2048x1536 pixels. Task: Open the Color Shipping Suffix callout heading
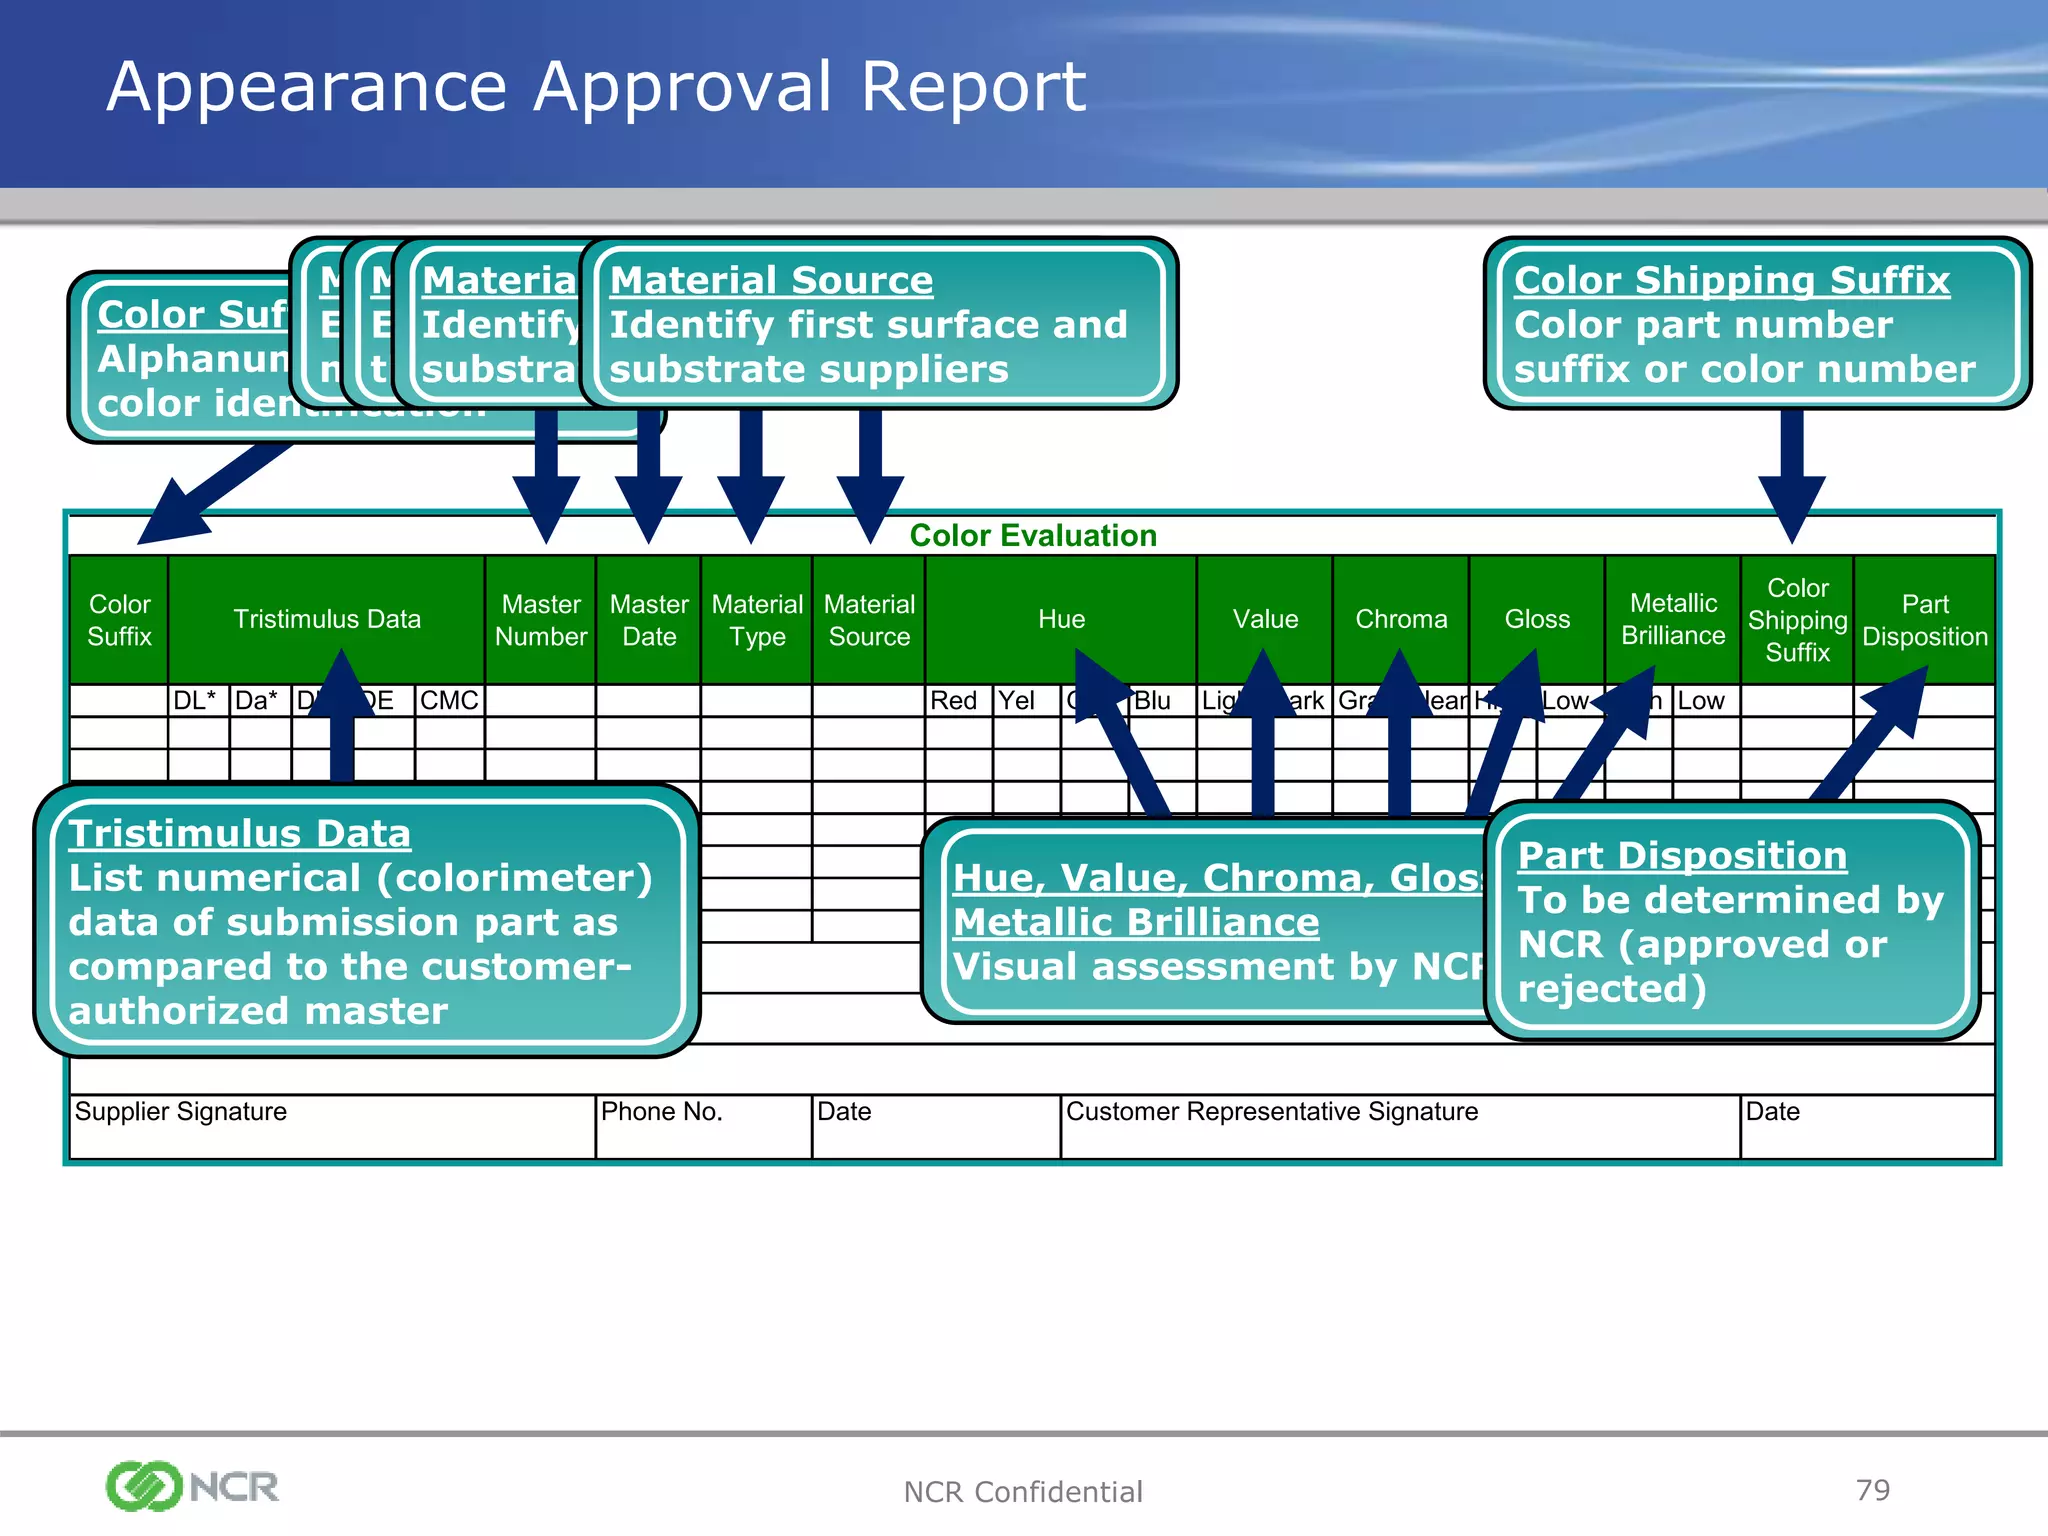pyautogui.click(x=1732, y=281)
